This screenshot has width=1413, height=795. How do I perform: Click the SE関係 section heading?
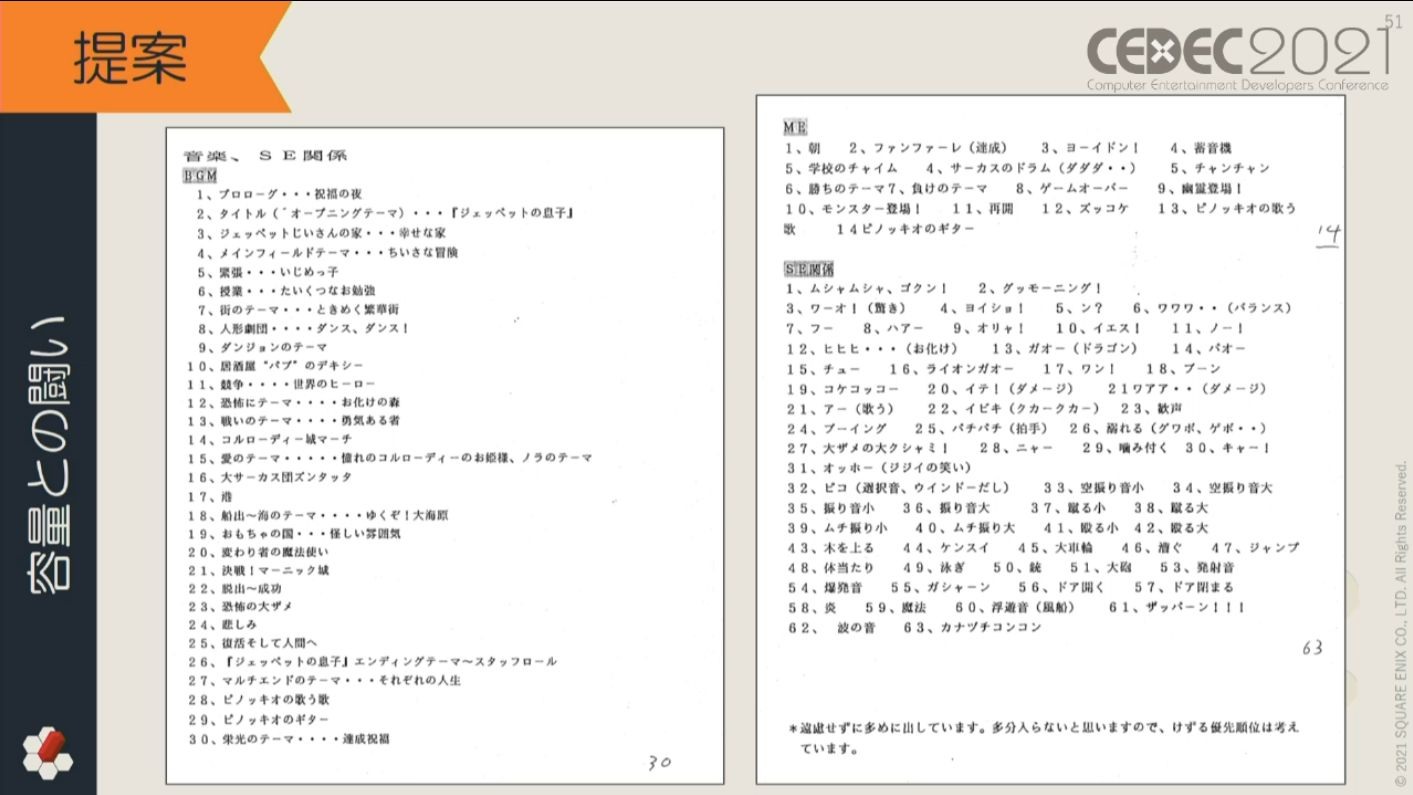click(x=810, y=269)
